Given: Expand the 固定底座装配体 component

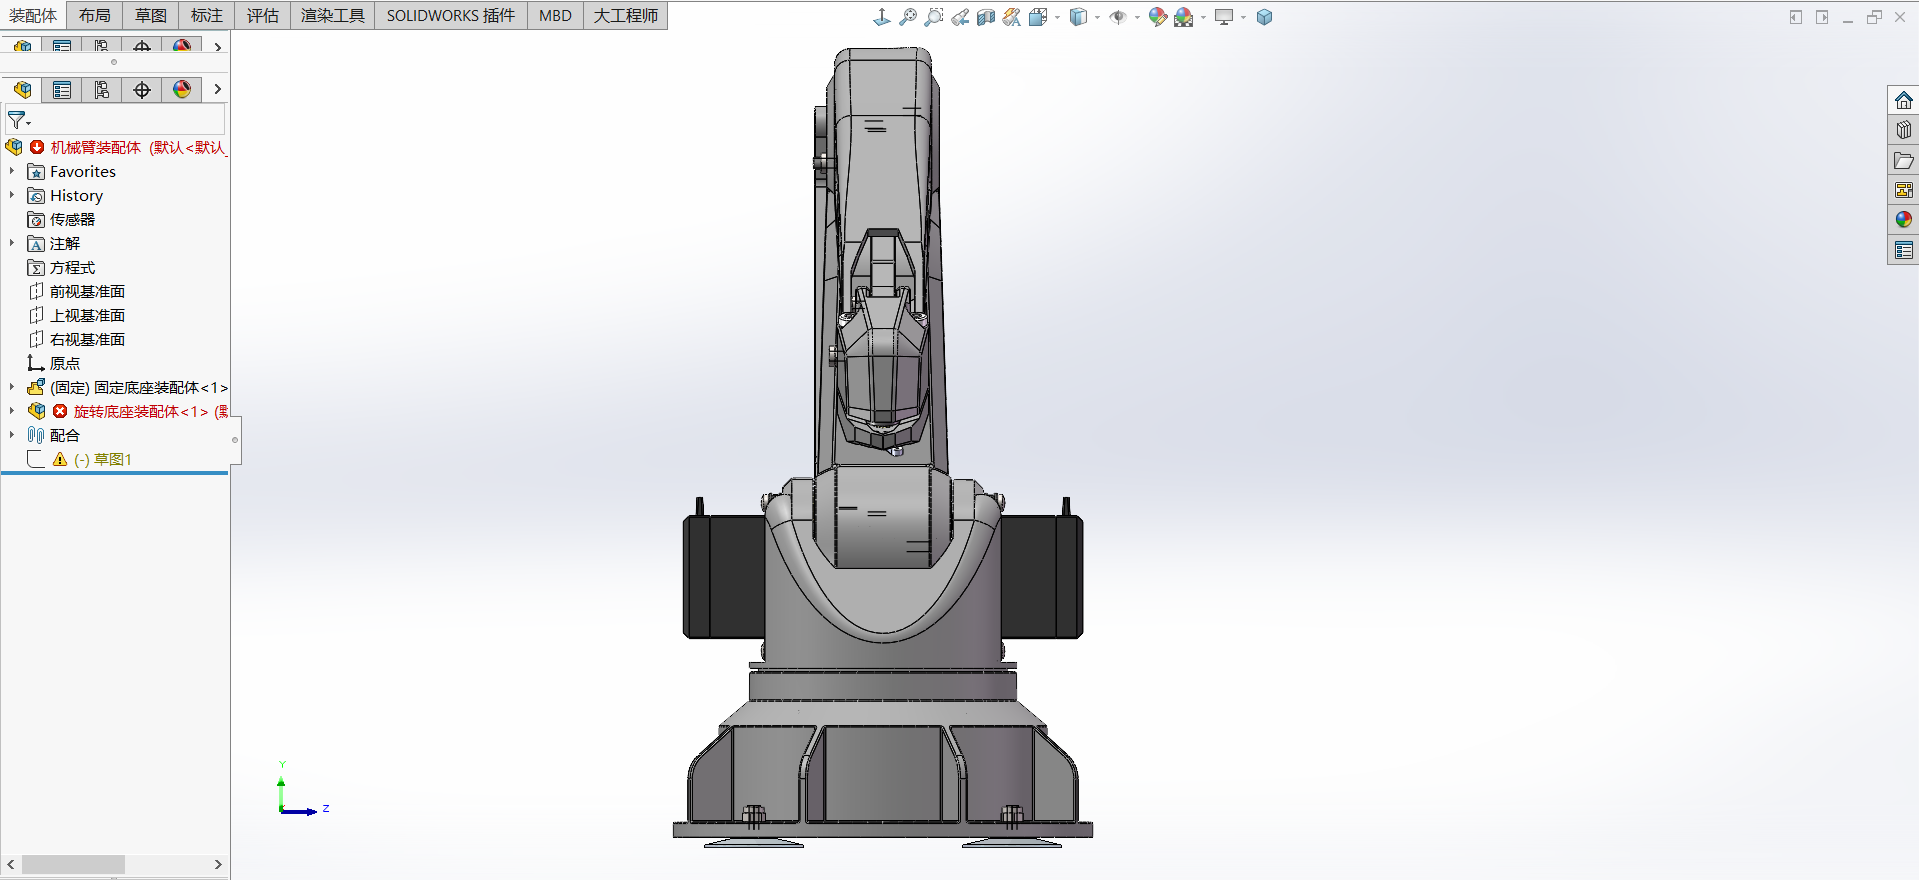Looking at the screenshot, I should tap(12, 388).
